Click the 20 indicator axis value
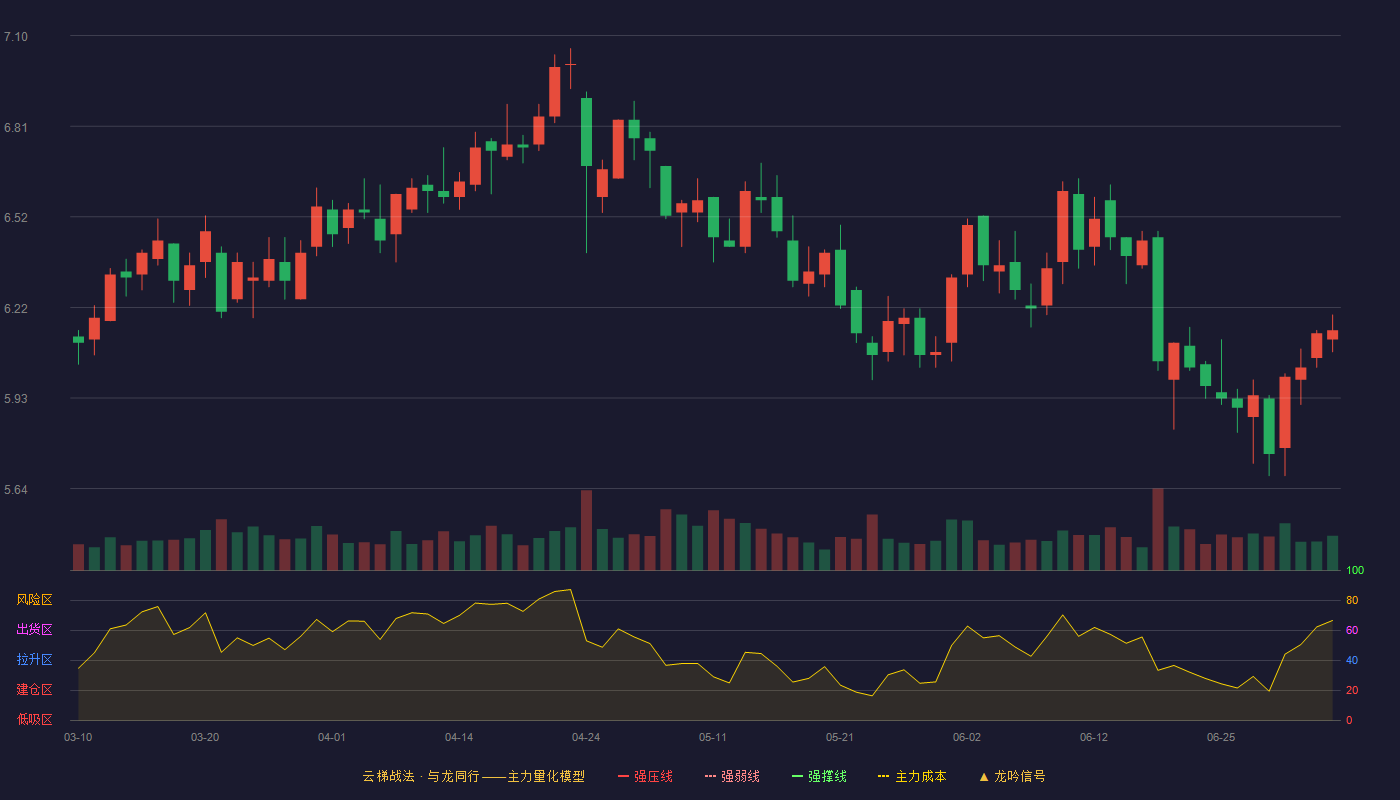 tap(1352, 690)
